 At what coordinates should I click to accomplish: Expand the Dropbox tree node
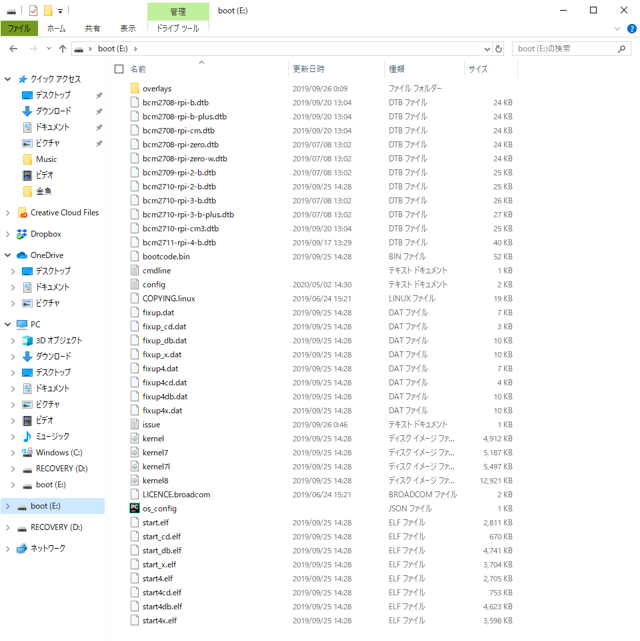tap(8, 234)
